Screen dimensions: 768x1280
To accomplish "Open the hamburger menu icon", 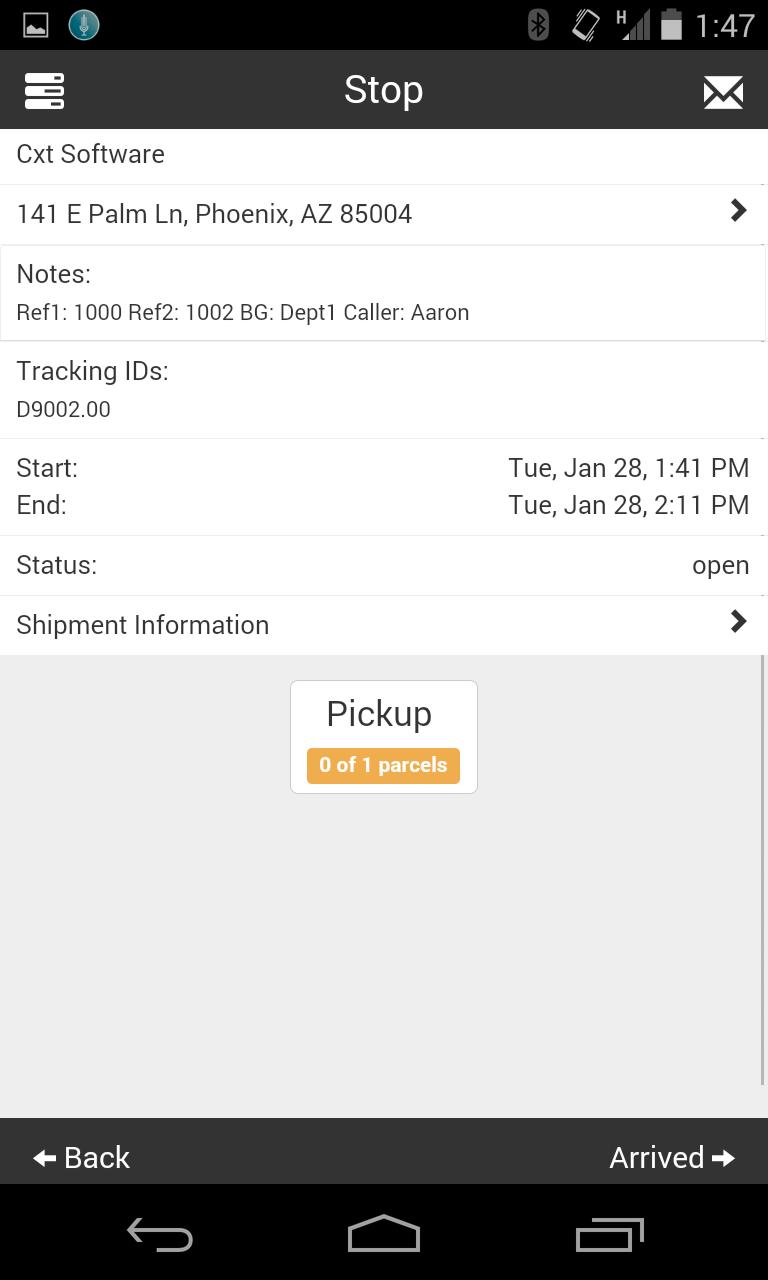I will [x=44, y=91].
